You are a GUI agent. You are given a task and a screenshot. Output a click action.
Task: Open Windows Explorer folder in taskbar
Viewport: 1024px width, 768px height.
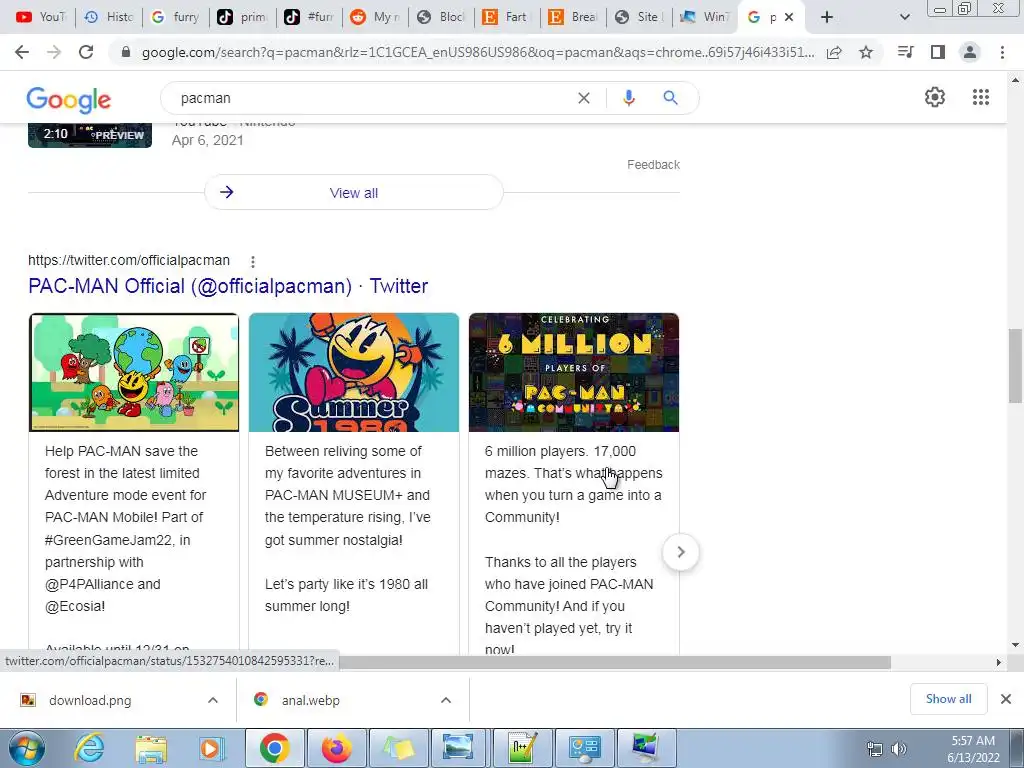(151, 748)
